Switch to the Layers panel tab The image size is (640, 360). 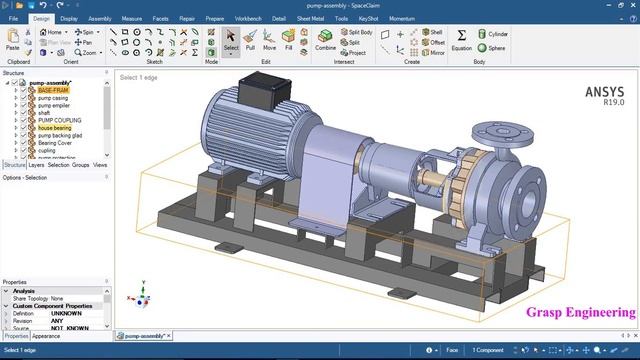[36, 165]
